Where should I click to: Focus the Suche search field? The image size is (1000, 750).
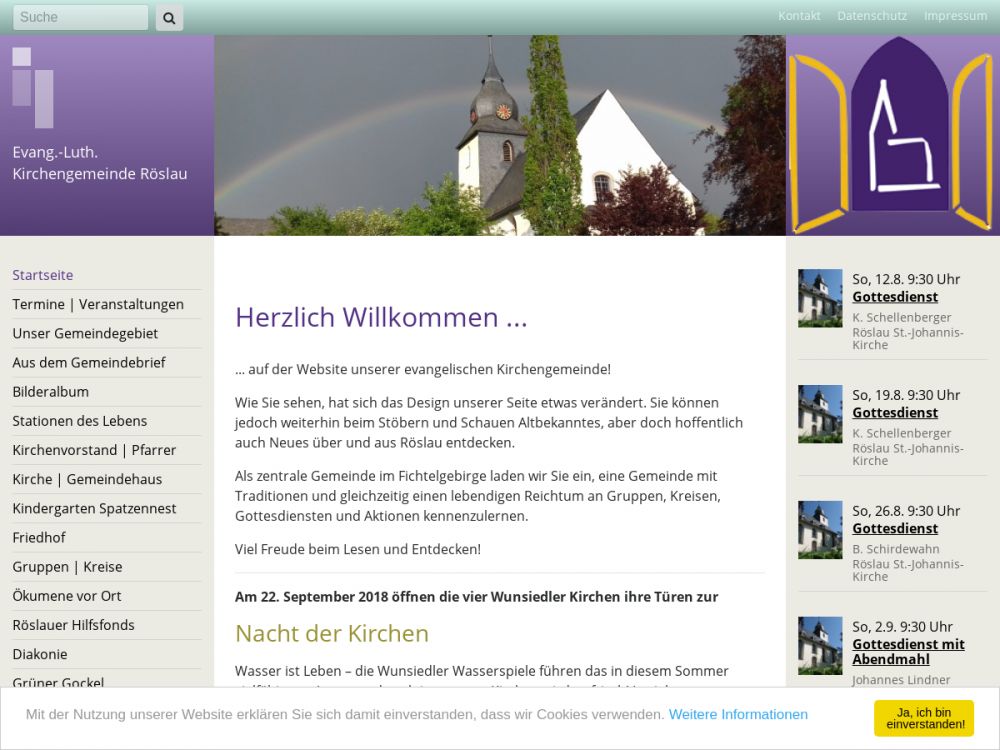(x=80, y=17)
